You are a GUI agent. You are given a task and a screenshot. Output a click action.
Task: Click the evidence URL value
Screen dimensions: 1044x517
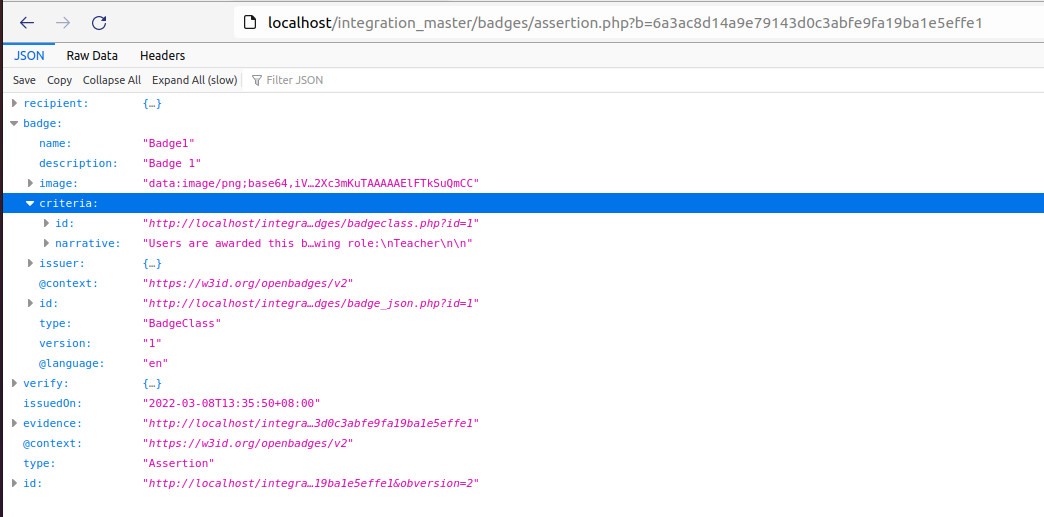point(311,423)
